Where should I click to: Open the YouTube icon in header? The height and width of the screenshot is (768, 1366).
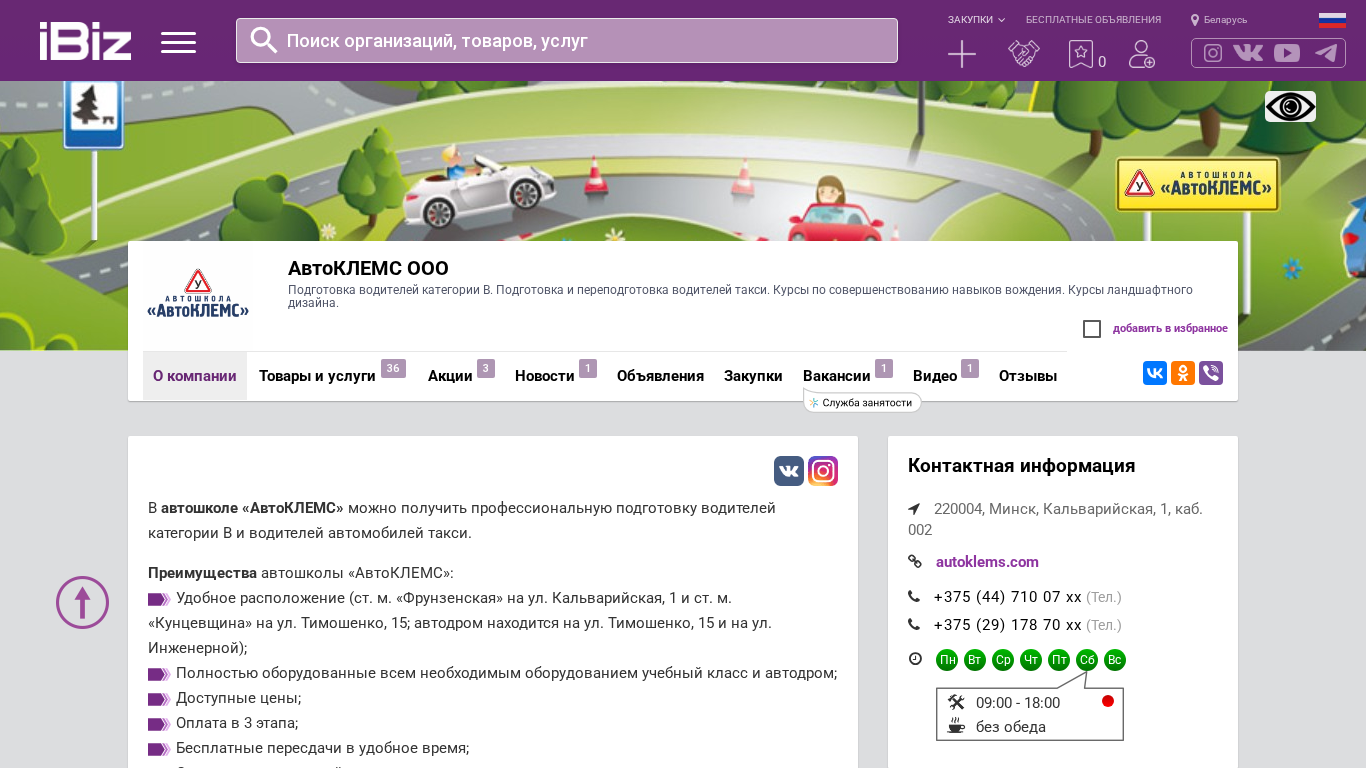click(x=1287, y=53)
